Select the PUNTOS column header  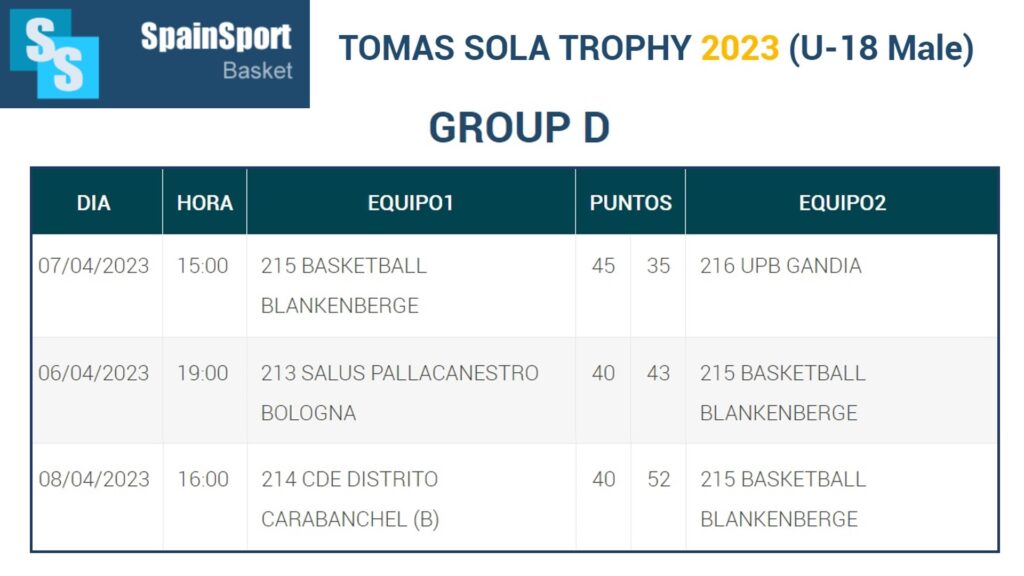[x=630, y=203]
